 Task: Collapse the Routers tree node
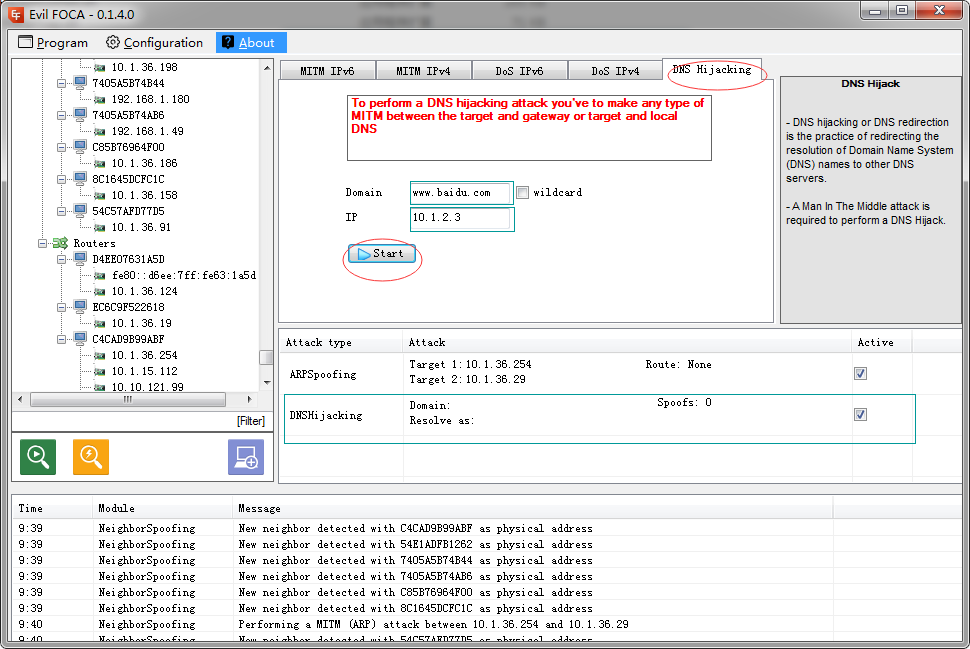[43, 243]
